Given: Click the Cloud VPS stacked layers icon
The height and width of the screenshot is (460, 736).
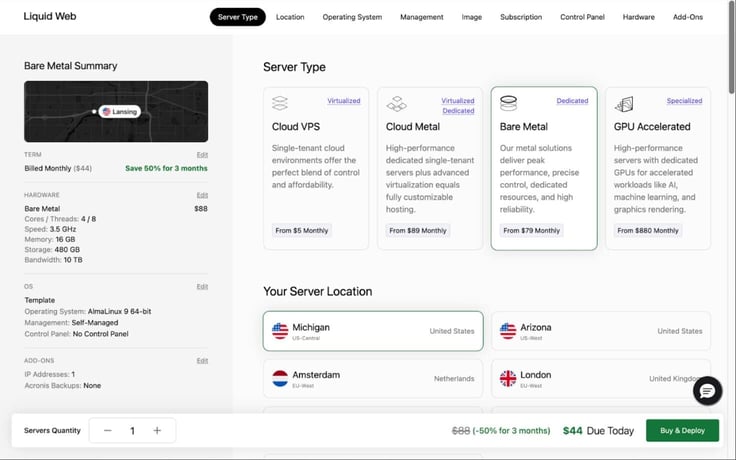Looking at the screenshot, I should 280,103.
